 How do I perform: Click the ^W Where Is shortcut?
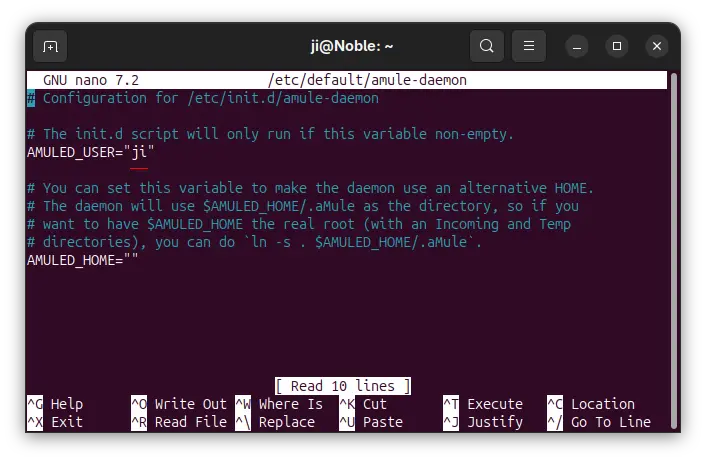[x=279, y=404]
